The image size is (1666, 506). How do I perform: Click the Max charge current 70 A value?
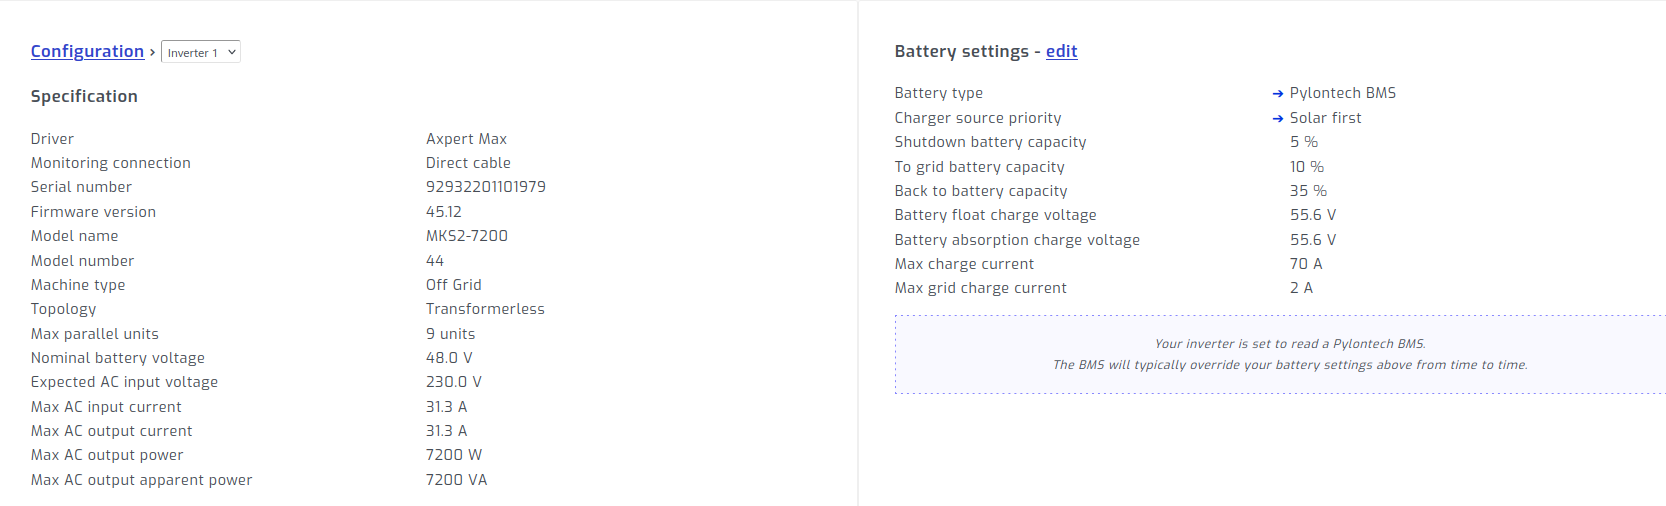(1306, 264)
